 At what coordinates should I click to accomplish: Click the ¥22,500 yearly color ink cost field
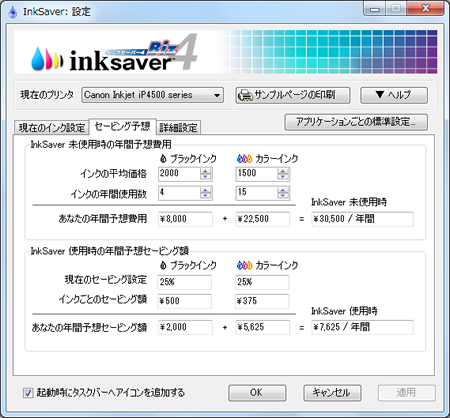[263, 219]
